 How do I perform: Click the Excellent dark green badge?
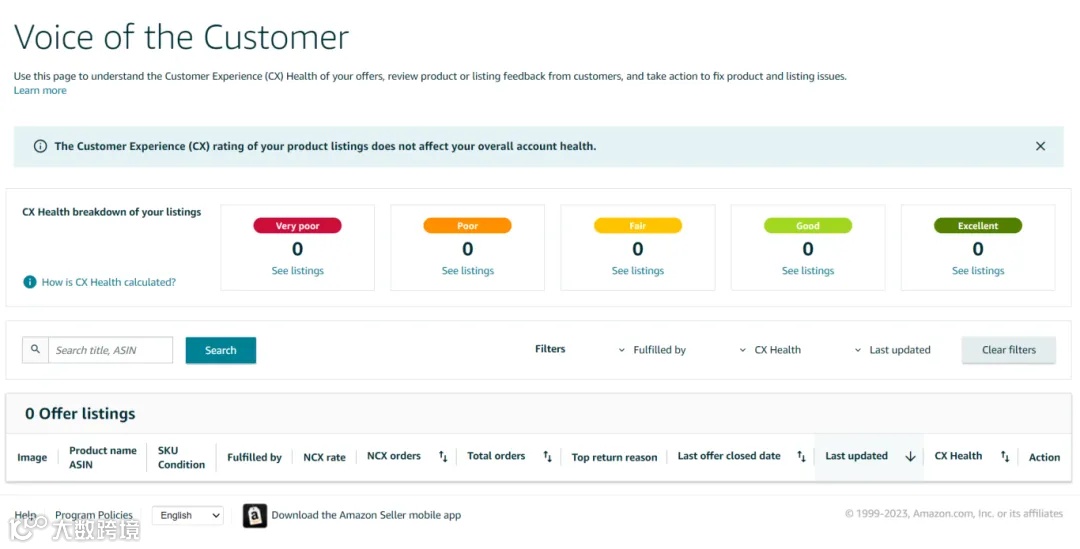(x=978, y=225)
